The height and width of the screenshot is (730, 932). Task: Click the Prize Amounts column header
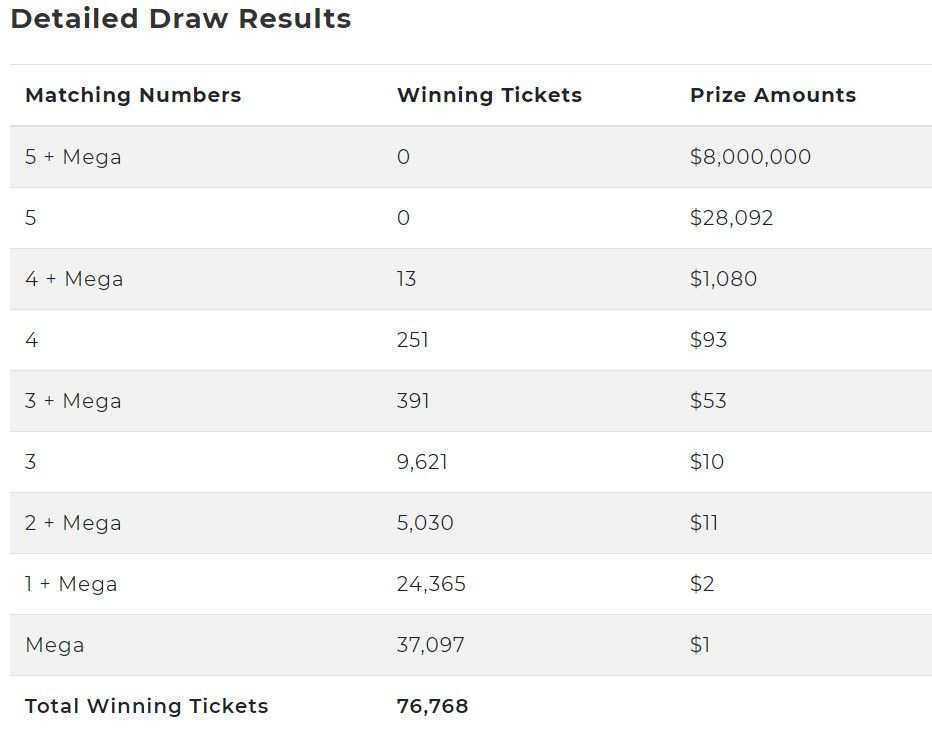coord(773,95)
